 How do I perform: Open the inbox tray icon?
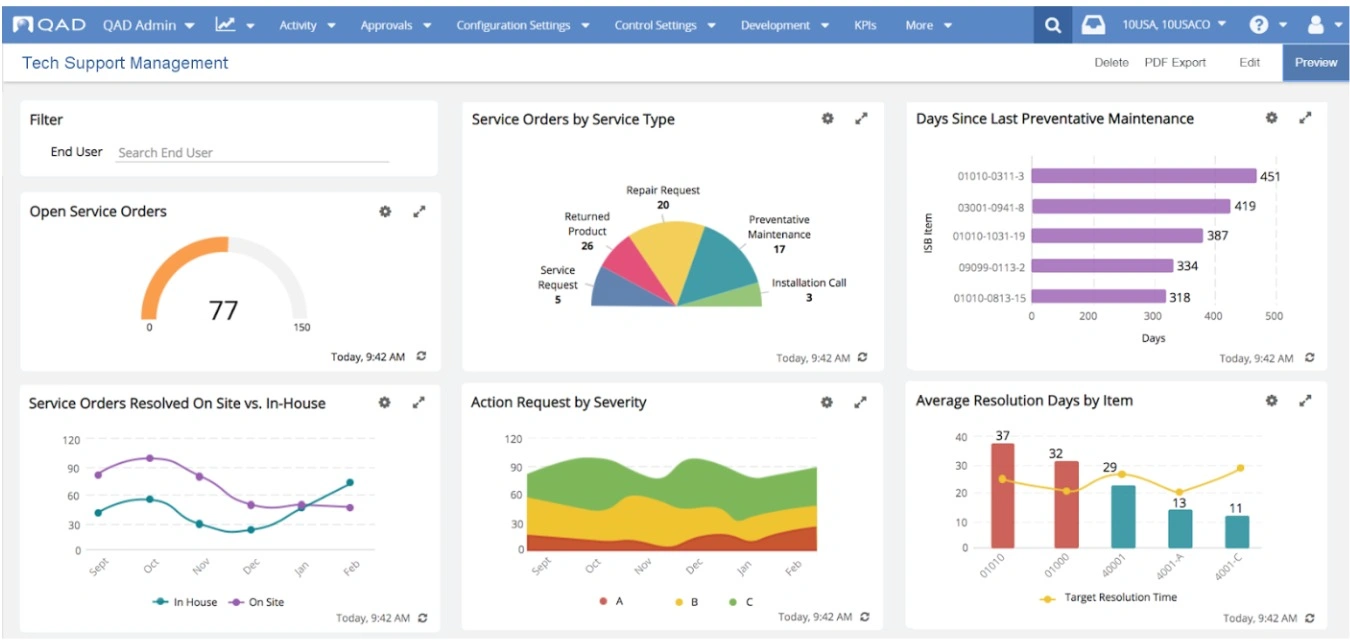1093,26
